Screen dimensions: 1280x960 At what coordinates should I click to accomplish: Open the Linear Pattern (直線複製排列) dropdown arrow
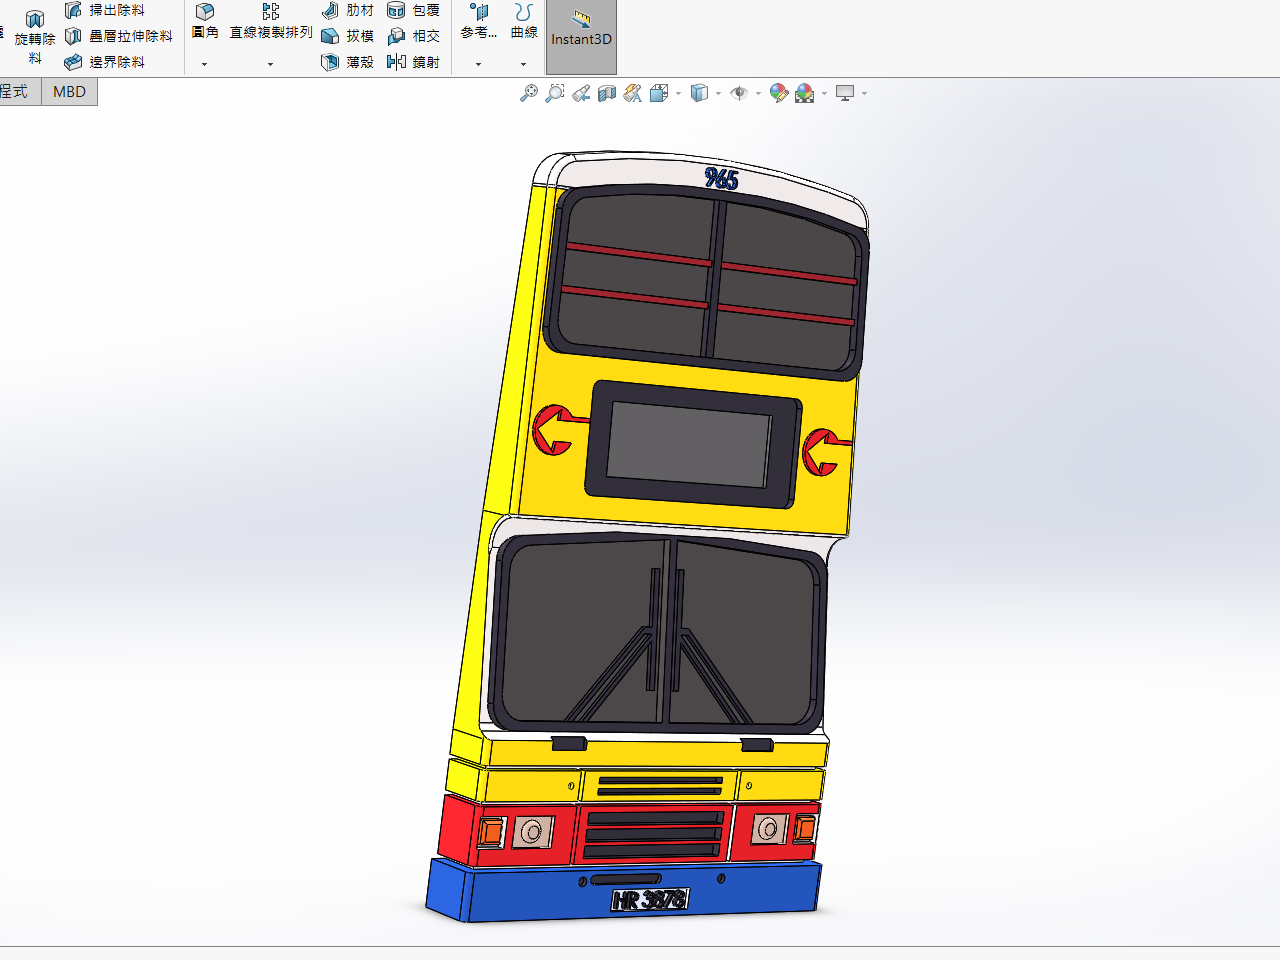pyautogui.click(x=270, y=64)
